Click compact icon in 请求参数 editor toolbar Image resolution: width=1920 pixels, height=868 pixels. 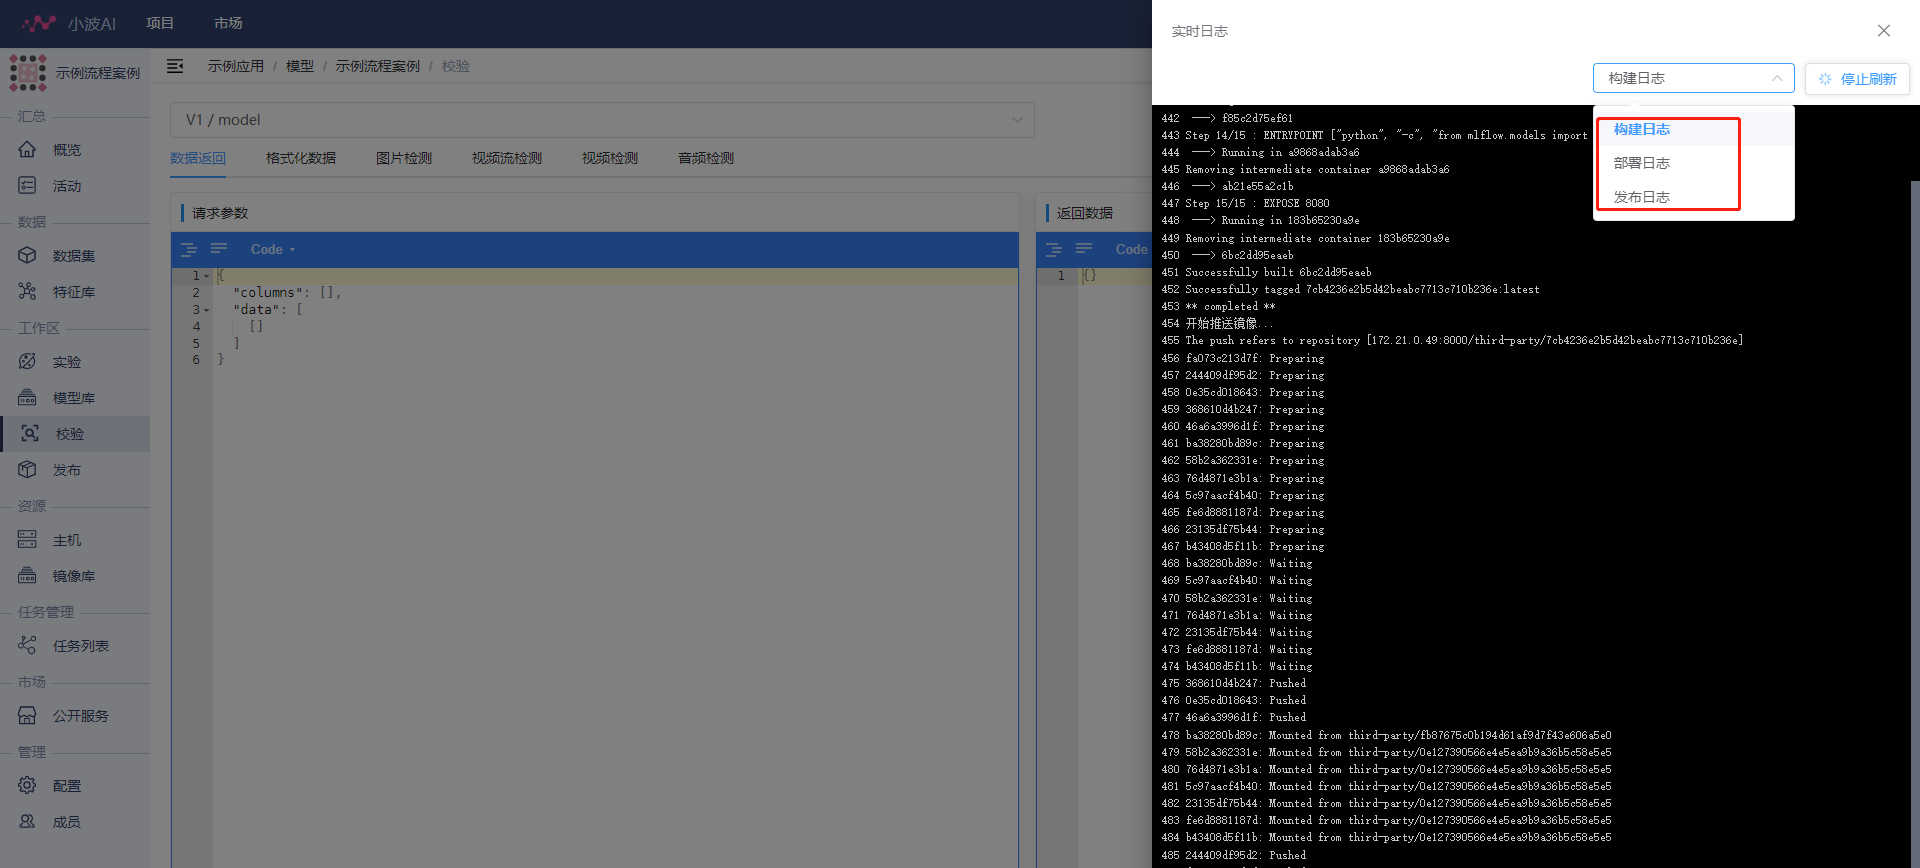(219, 249)
